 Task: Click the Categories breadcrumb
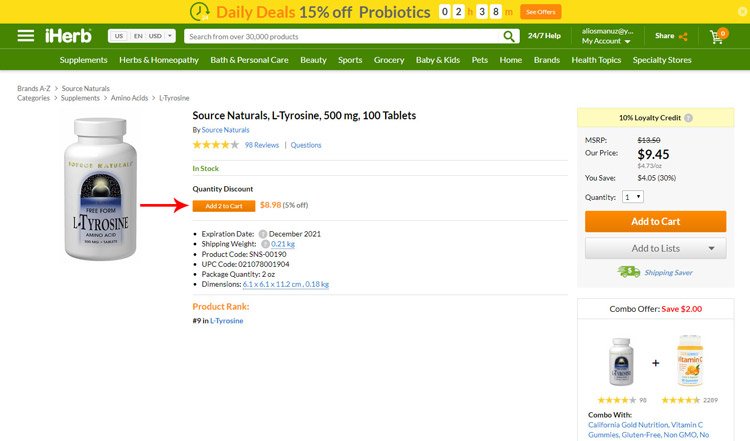(x=33, y=98)
